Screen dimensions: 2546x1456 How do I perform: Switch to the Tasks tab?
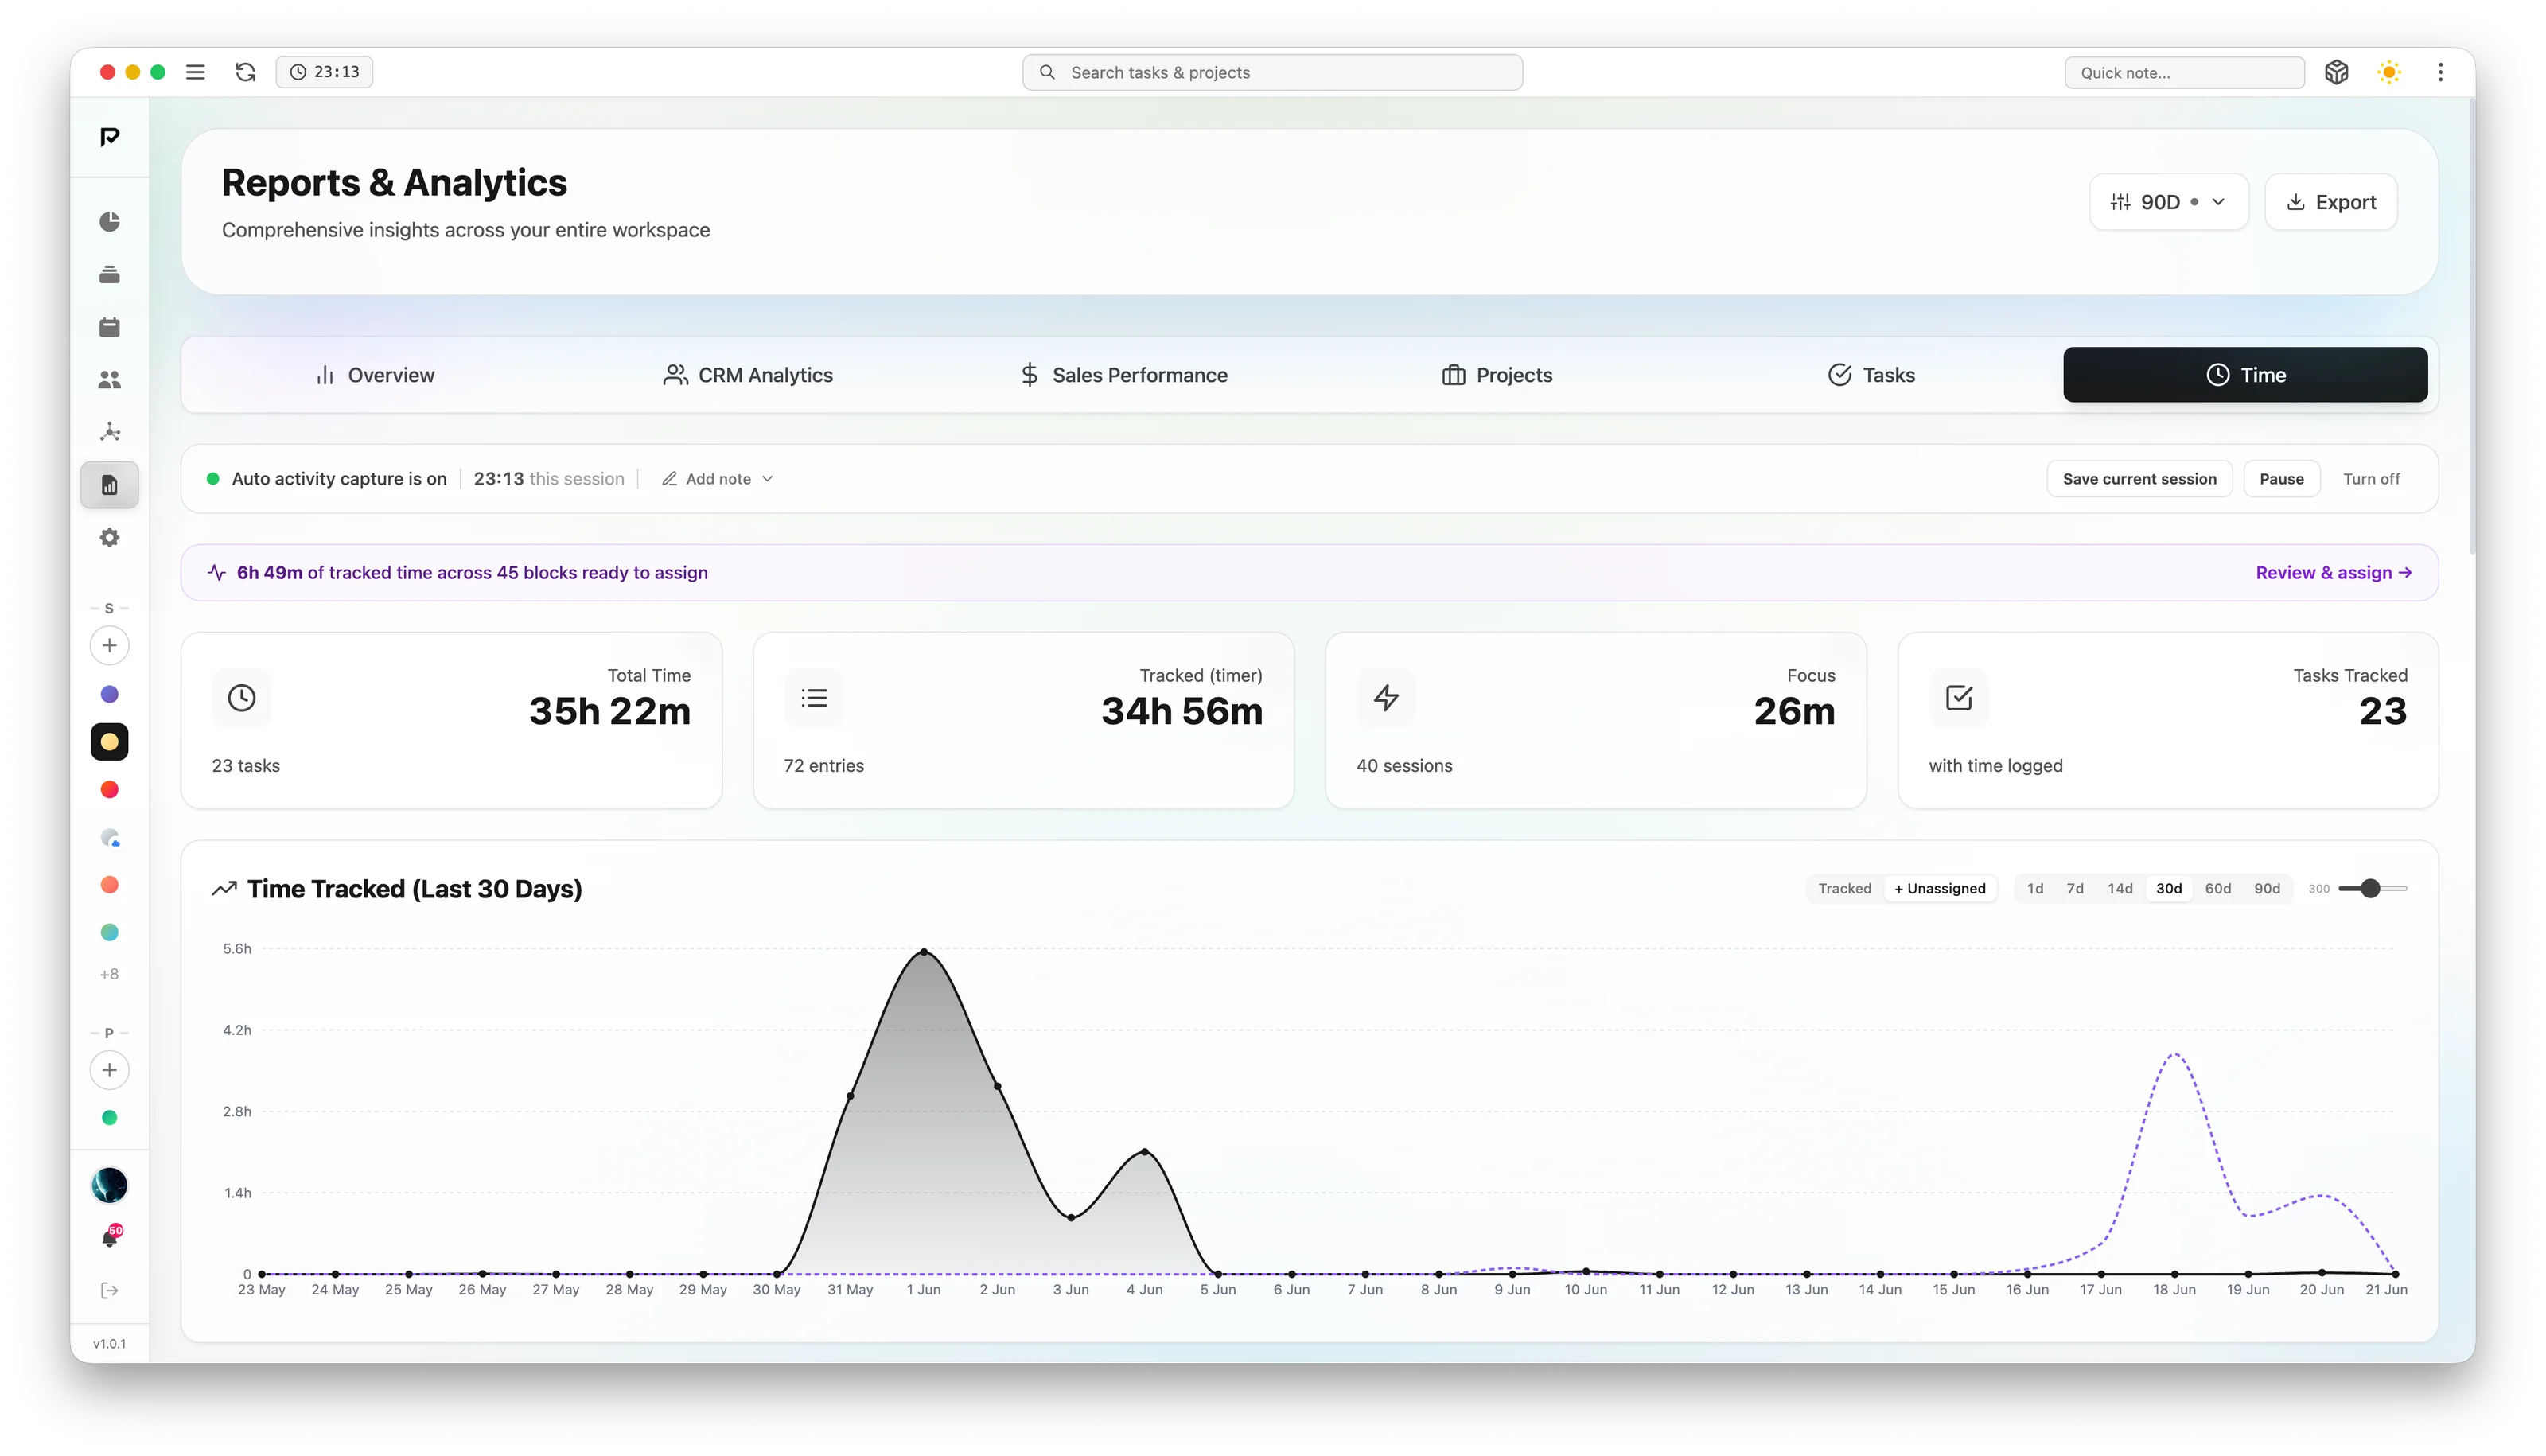click(1870, 375)
